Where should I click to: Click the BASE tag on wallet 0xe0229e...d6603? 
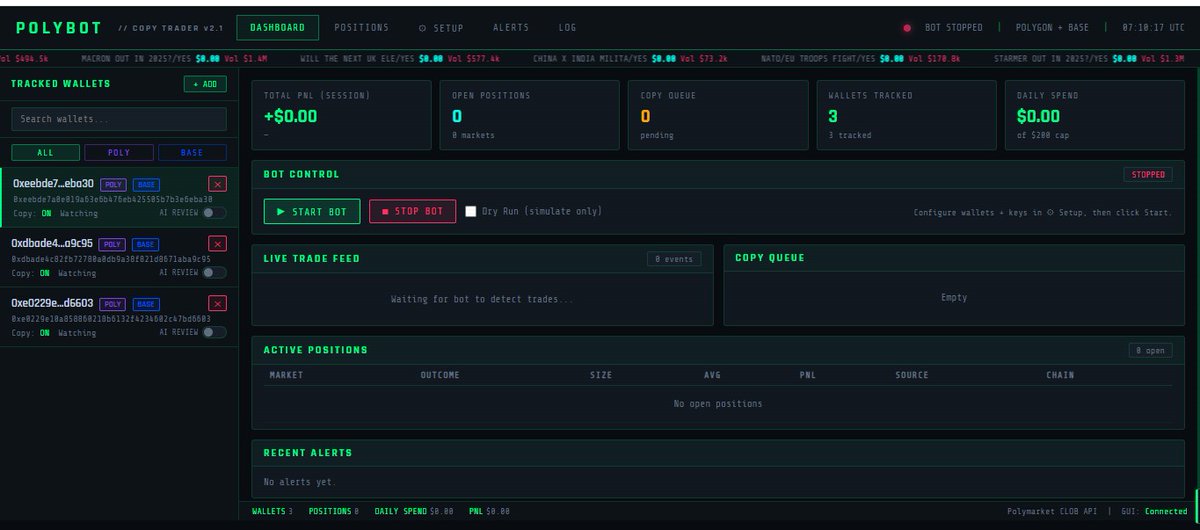pos(146,304)
